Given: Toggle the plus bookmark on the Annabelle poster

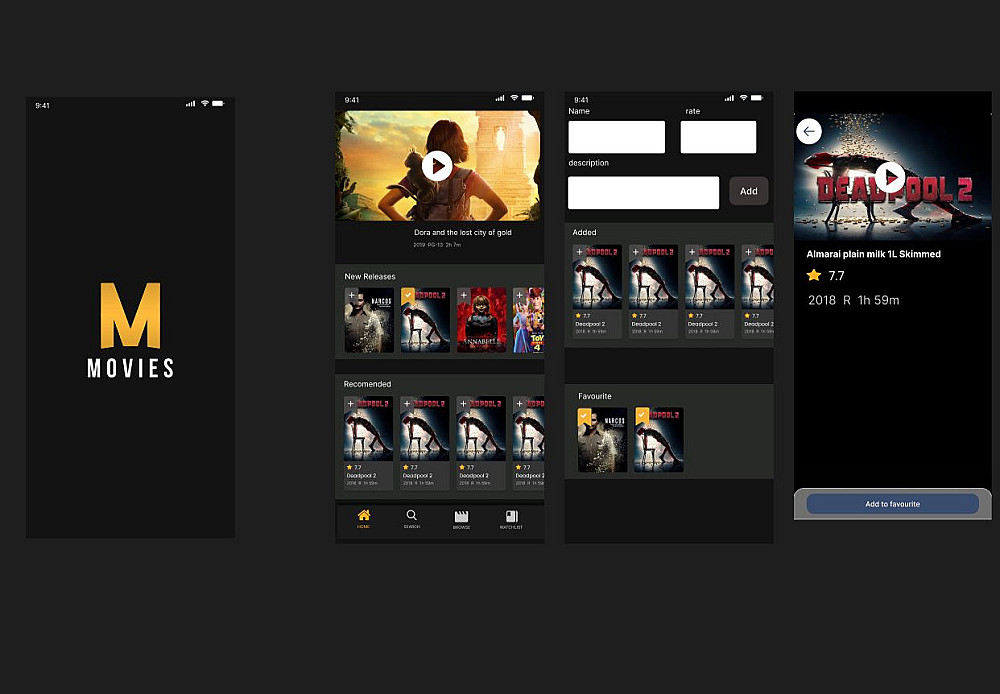Looking at the screenshot, I should (464, 295).
